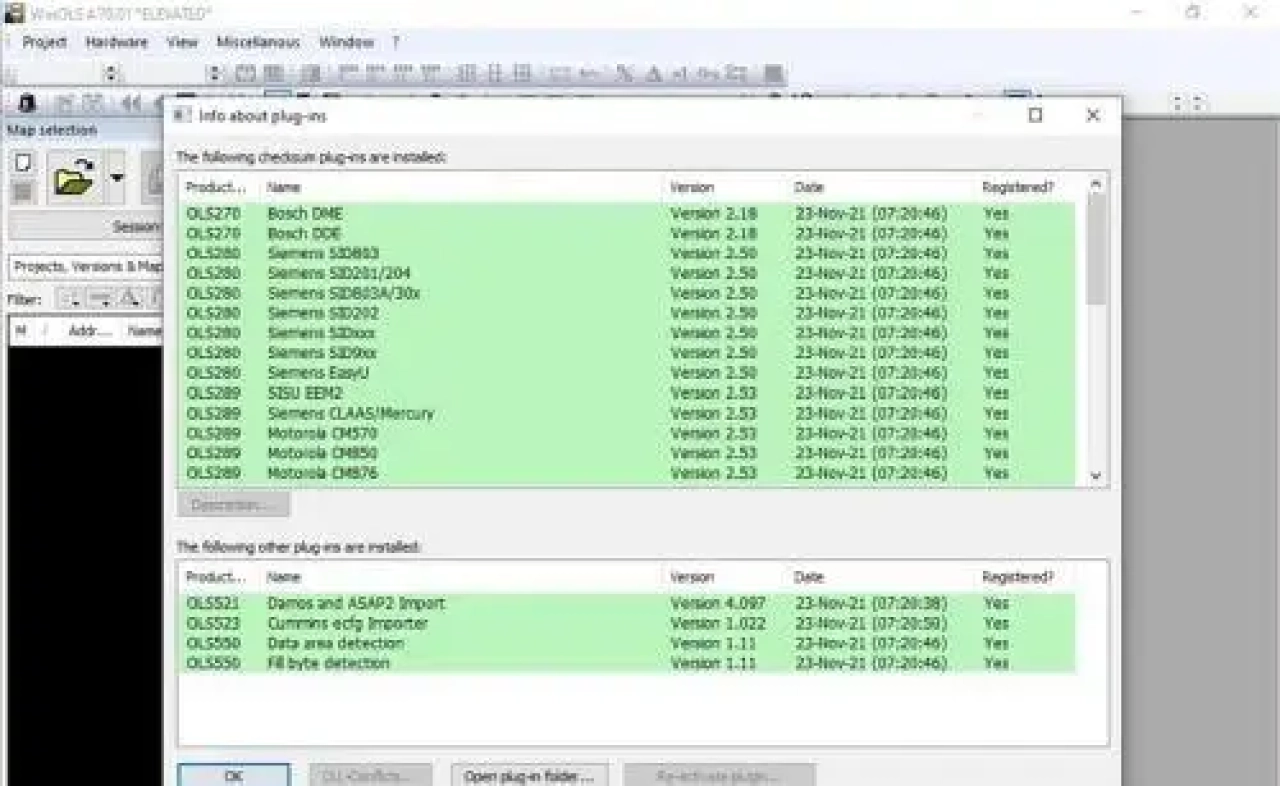Click the scroll-down arrow of the checksum plug-ins list
1280x786 pixels.
coord(1096,476)
